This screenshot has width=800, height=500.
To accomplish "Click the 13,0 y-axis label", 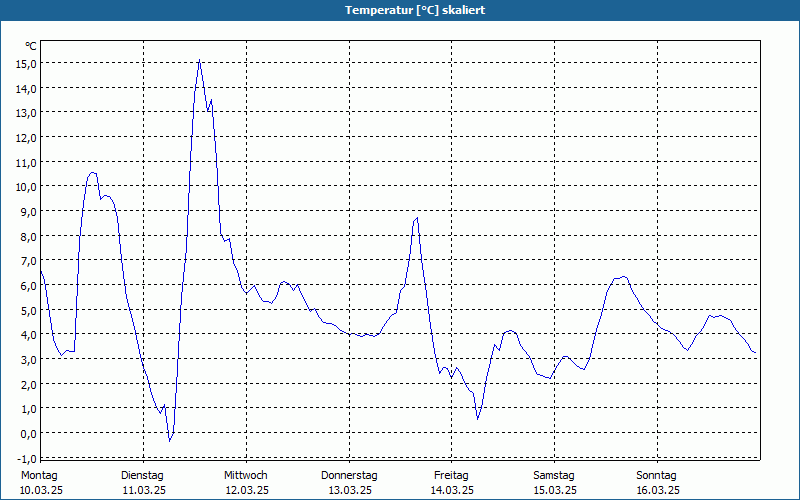I will [x=26, y=113].
